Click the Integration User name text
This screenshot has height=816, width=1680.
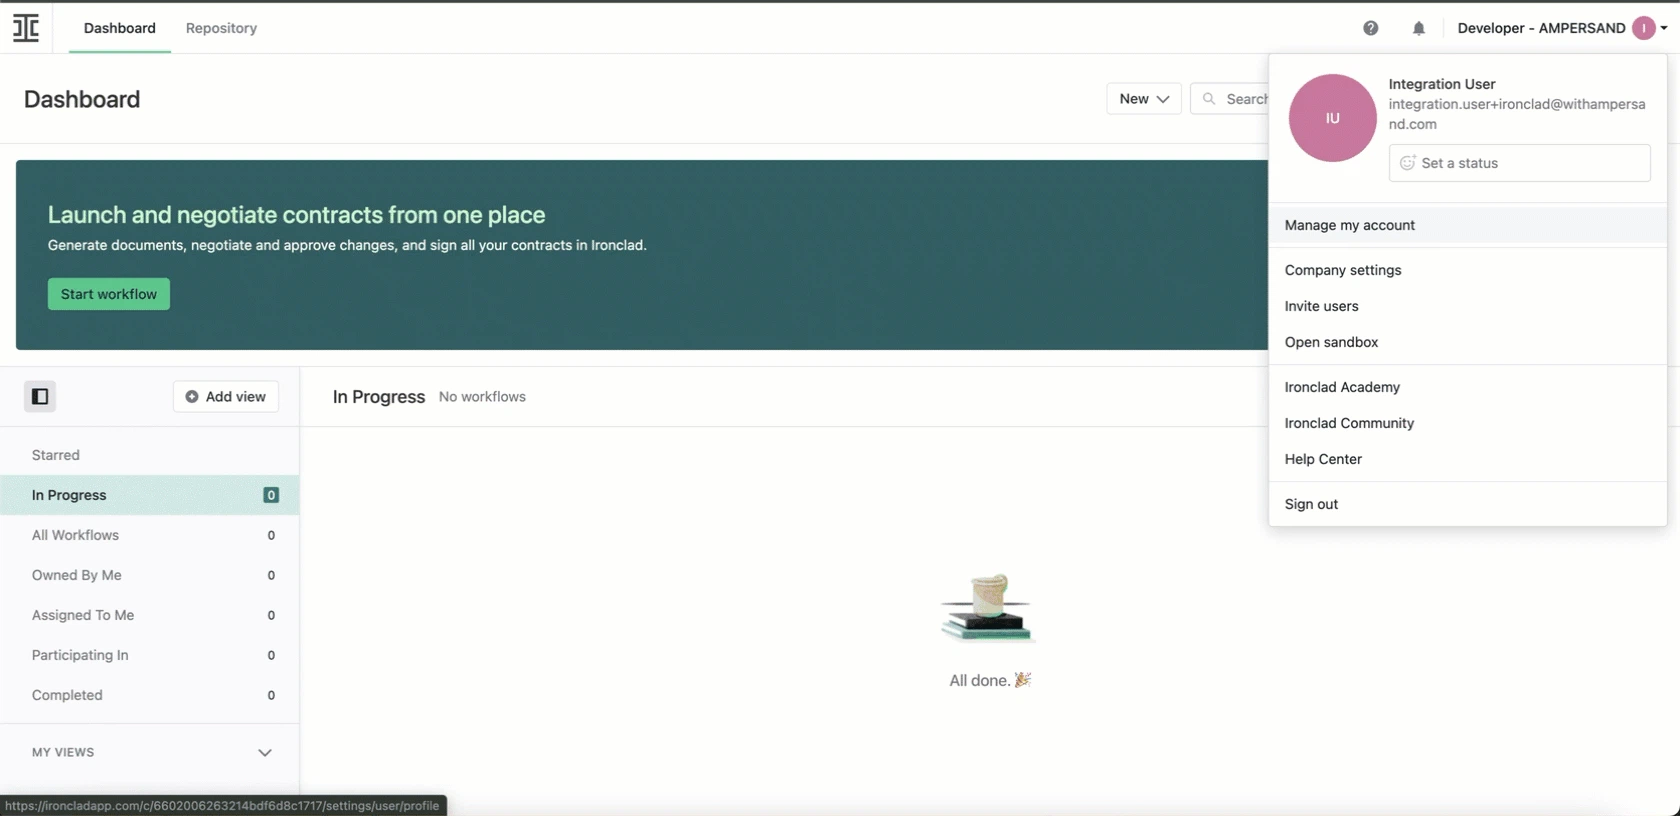click(x=1442, y=84)
